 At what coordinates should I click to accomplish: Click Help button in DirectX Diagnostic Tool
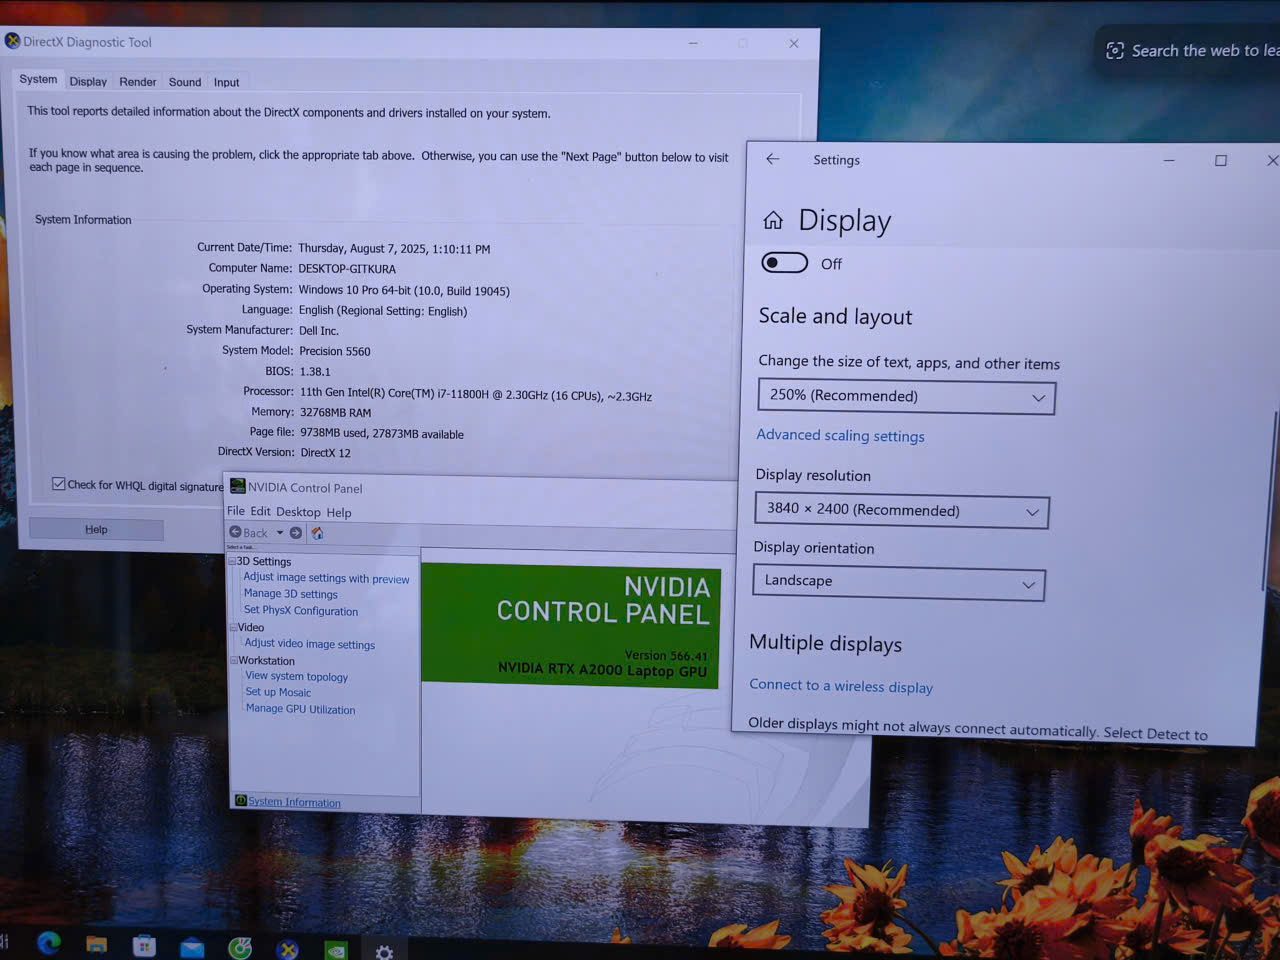(x=96, y=529)
